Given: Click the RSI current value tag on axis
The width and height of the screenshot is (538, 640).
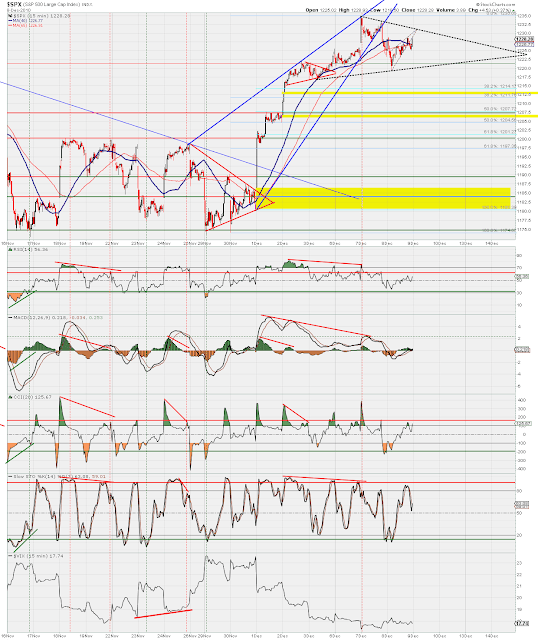Looking at the screenshot, I should [x=522, y=277].
